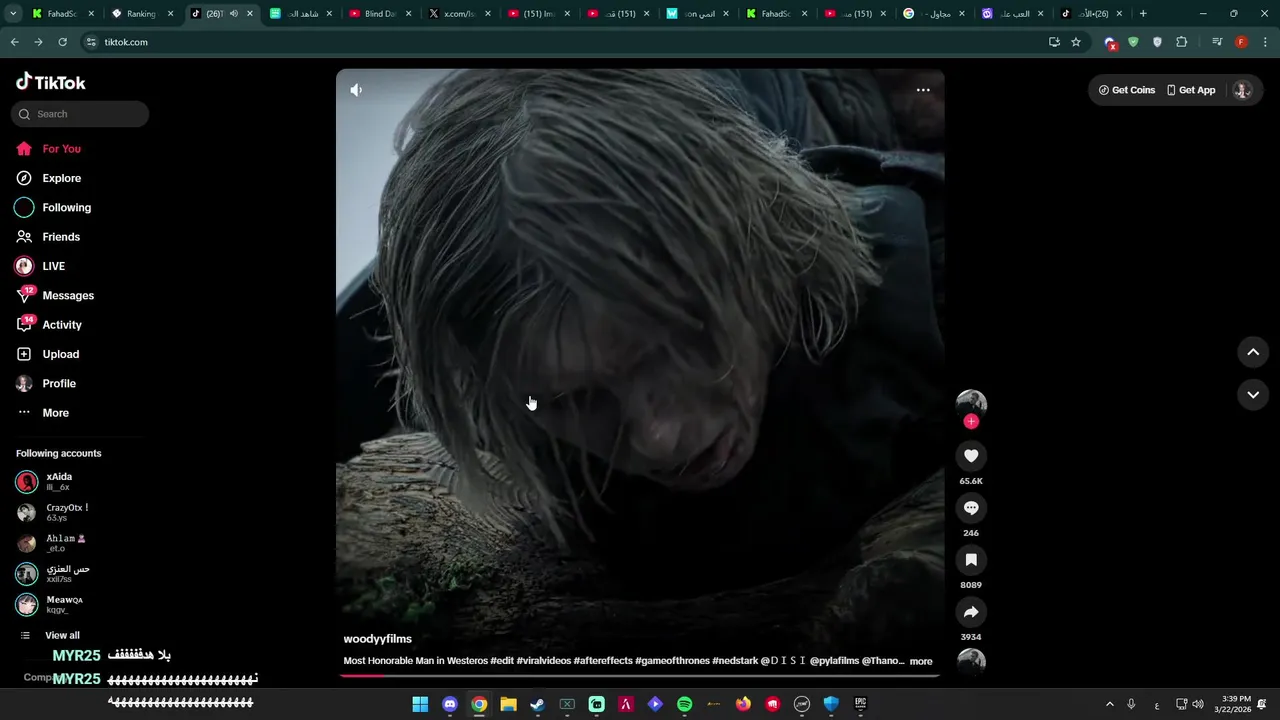Reload the browser page
Image resolution: width=1280 pixels, height=720 pixels.
(62, 42)
